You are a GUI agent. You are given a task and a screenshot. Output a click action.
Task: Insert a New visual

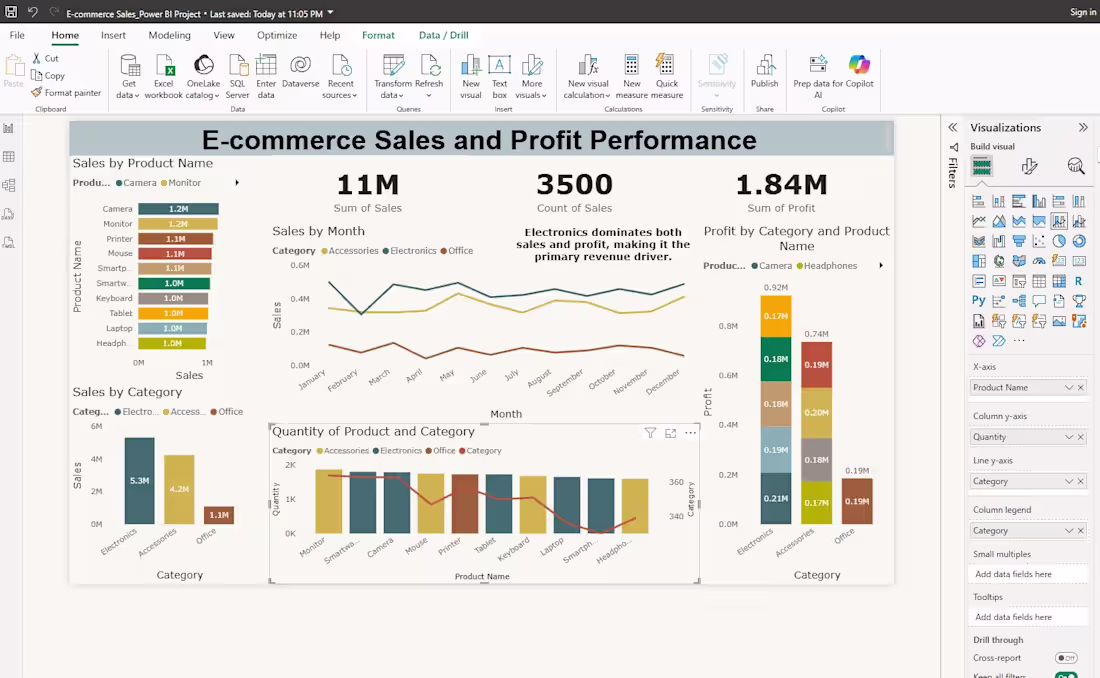471,77
